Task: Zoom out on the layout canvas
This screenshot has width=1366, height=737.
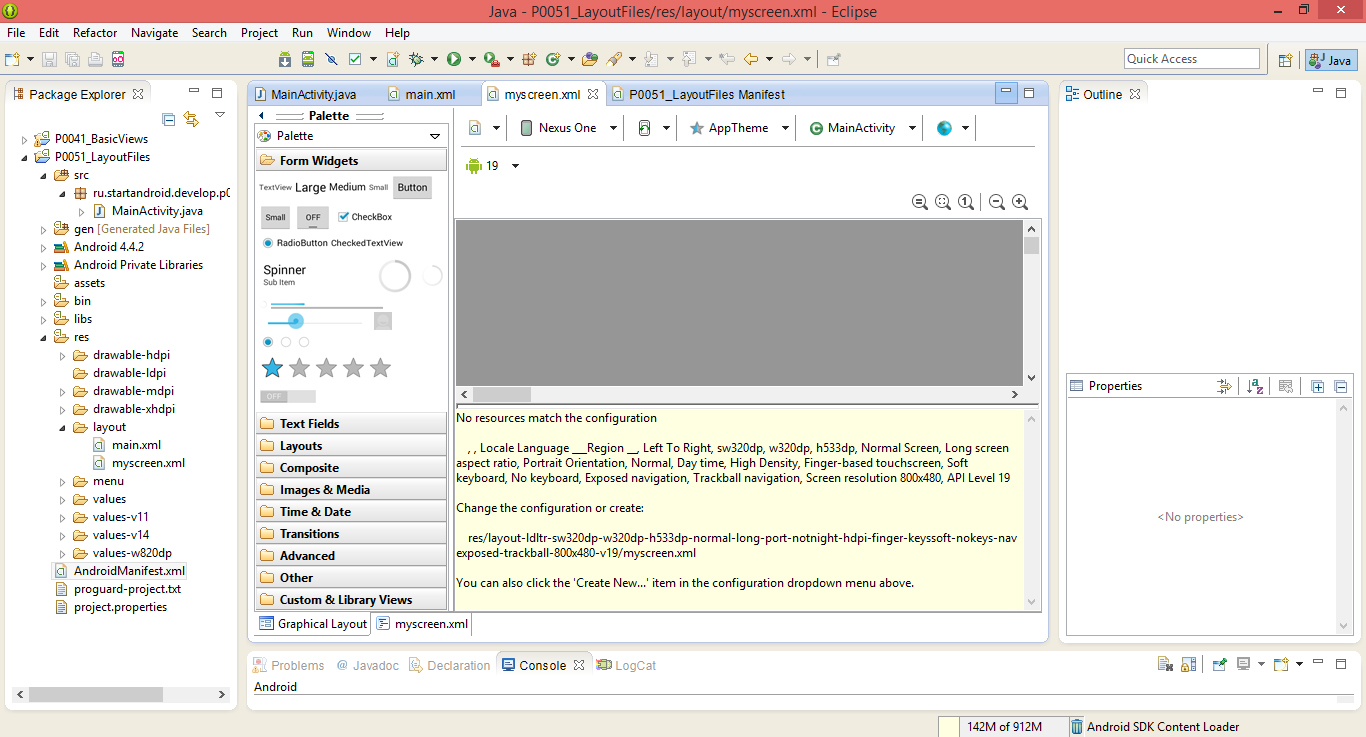Action: coord(997,202)
